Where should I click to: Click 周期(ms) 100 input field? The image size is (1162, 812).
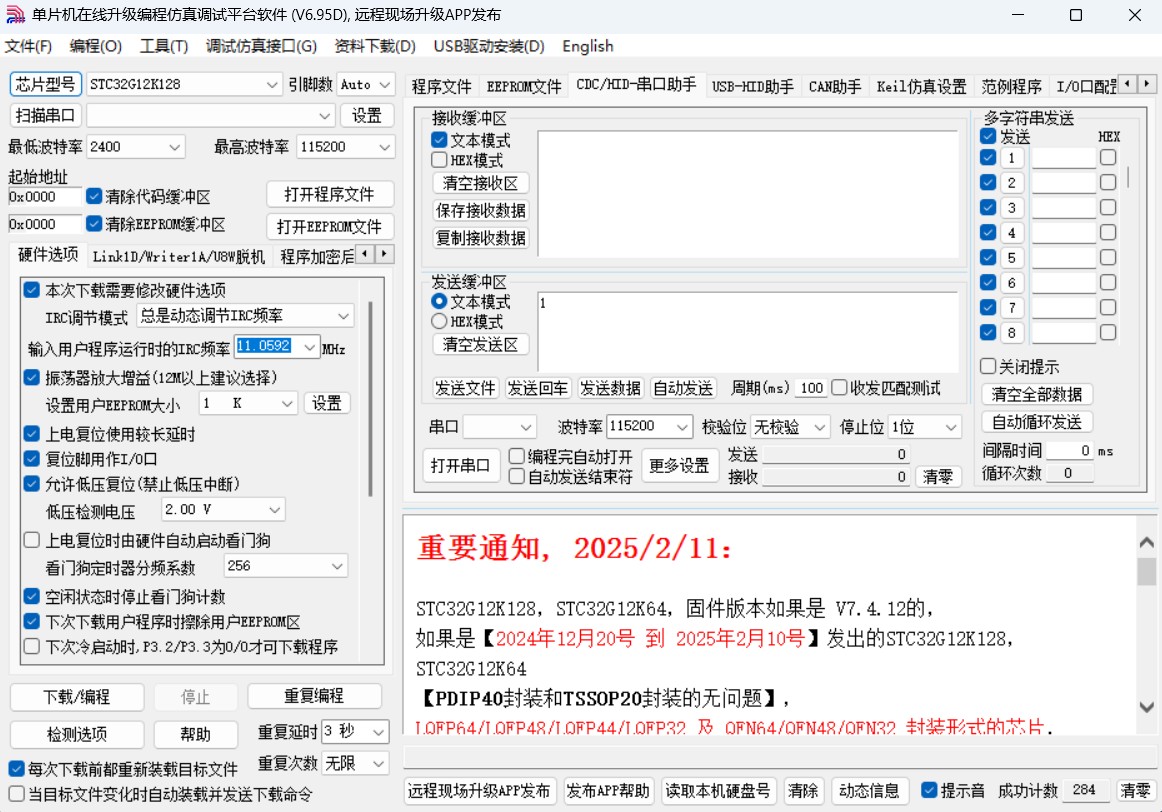(811, 388)
